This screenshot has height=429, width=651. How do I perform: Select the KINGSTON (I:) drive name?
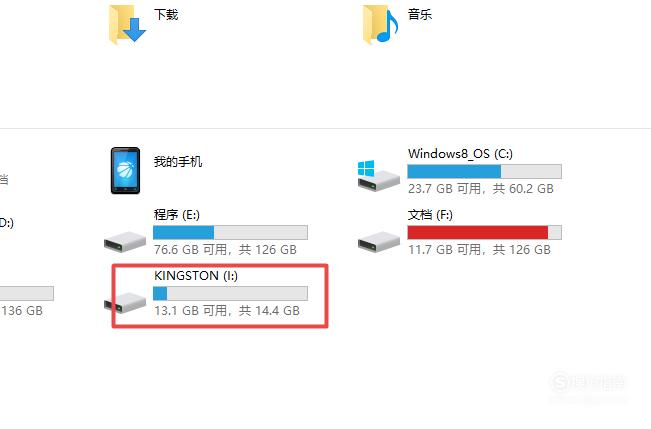196,276
